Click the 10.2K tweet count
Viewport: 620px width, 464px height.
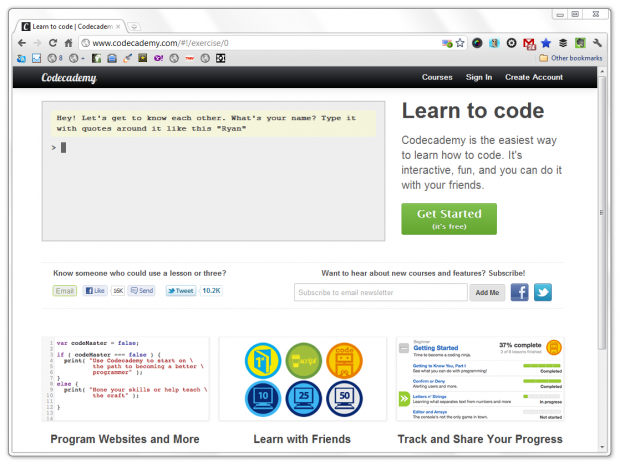tap(211, 291)
